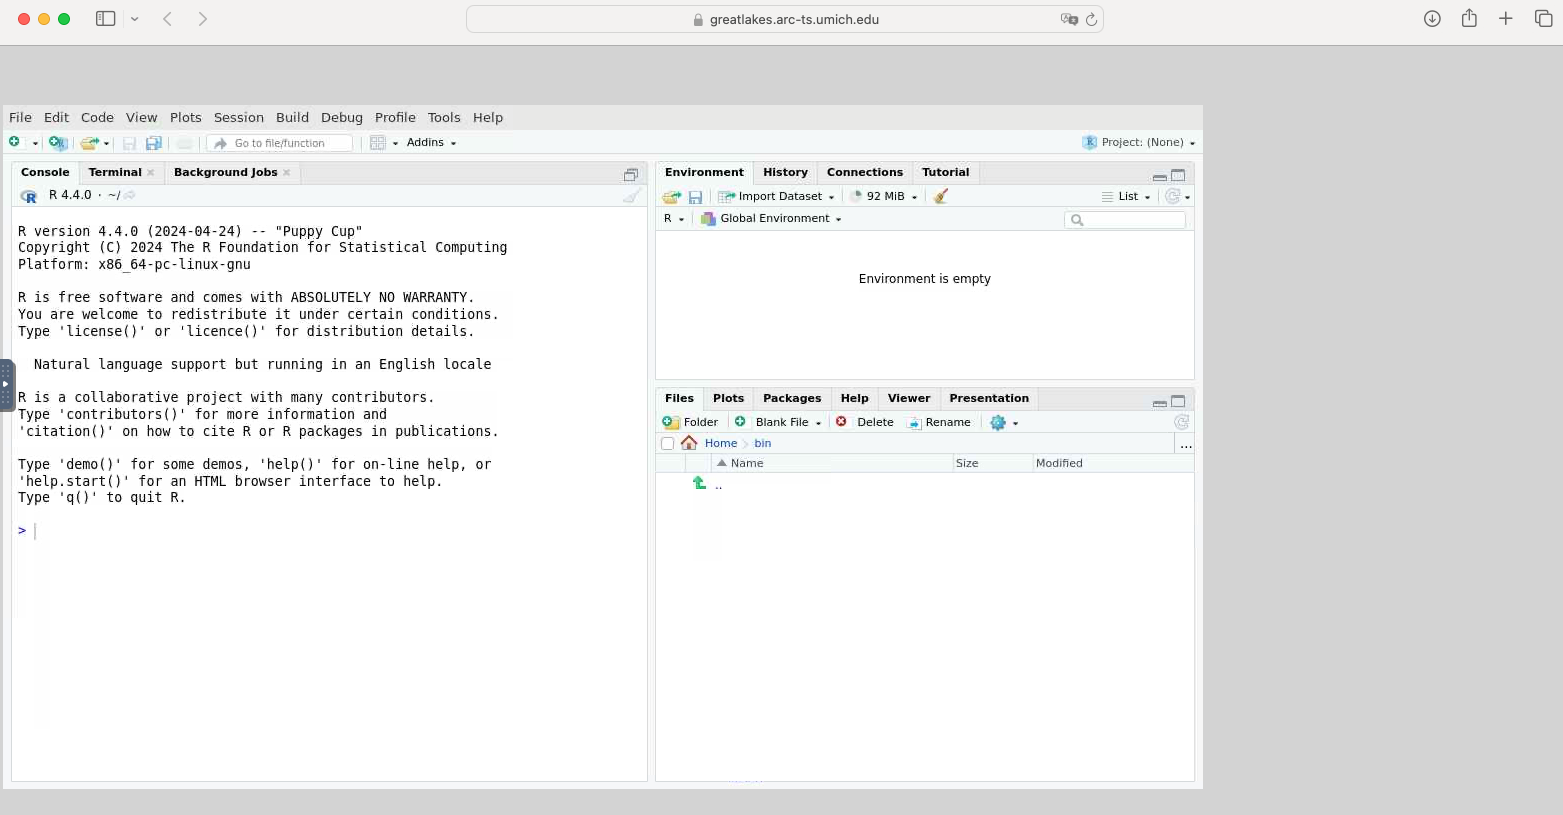Click the broom icon to clear workspace objects
This screenshot has width=1563, height=815.
click(x=940, y=196)
